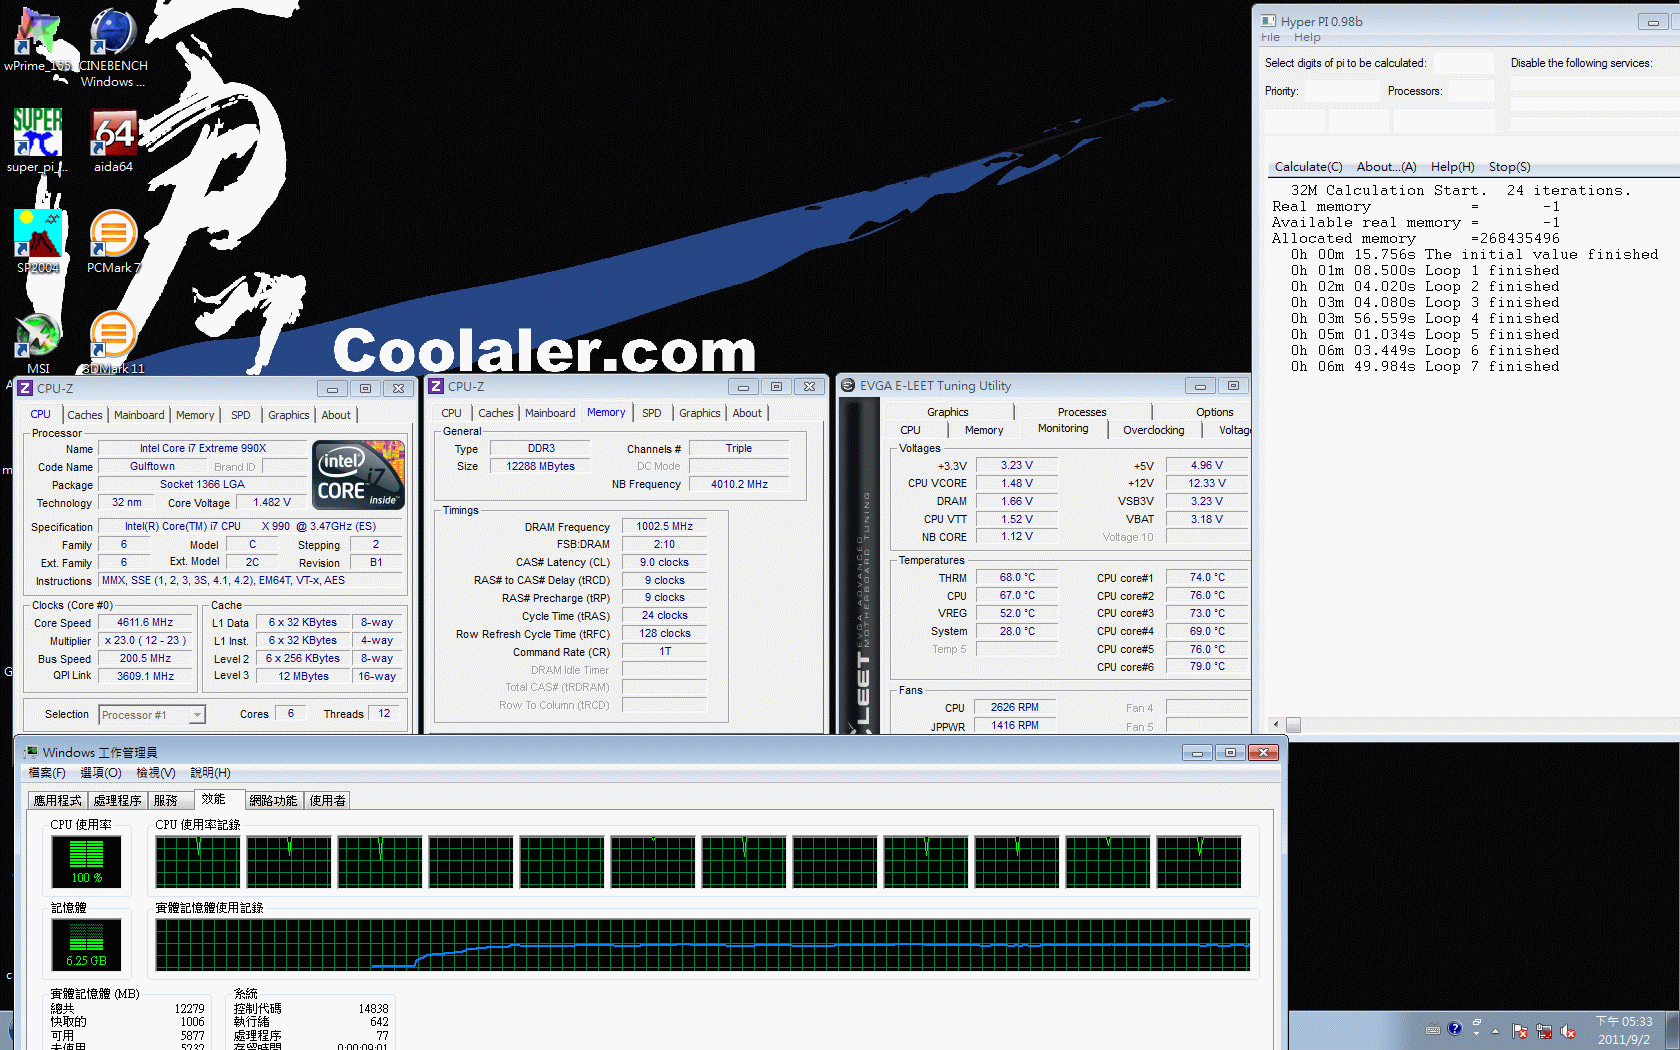Click the 記憶體 6.25 GB meter

click(86, 945)
